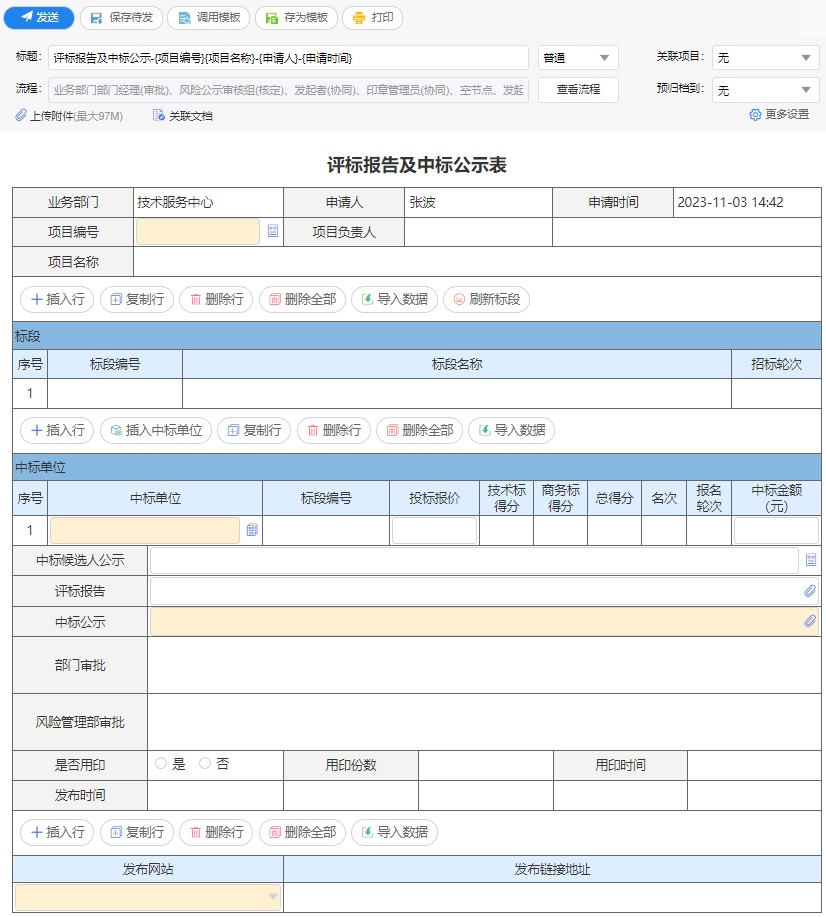Click the 投标报价 input in row 1
826x917 pixels.
[x=434, y=530]
